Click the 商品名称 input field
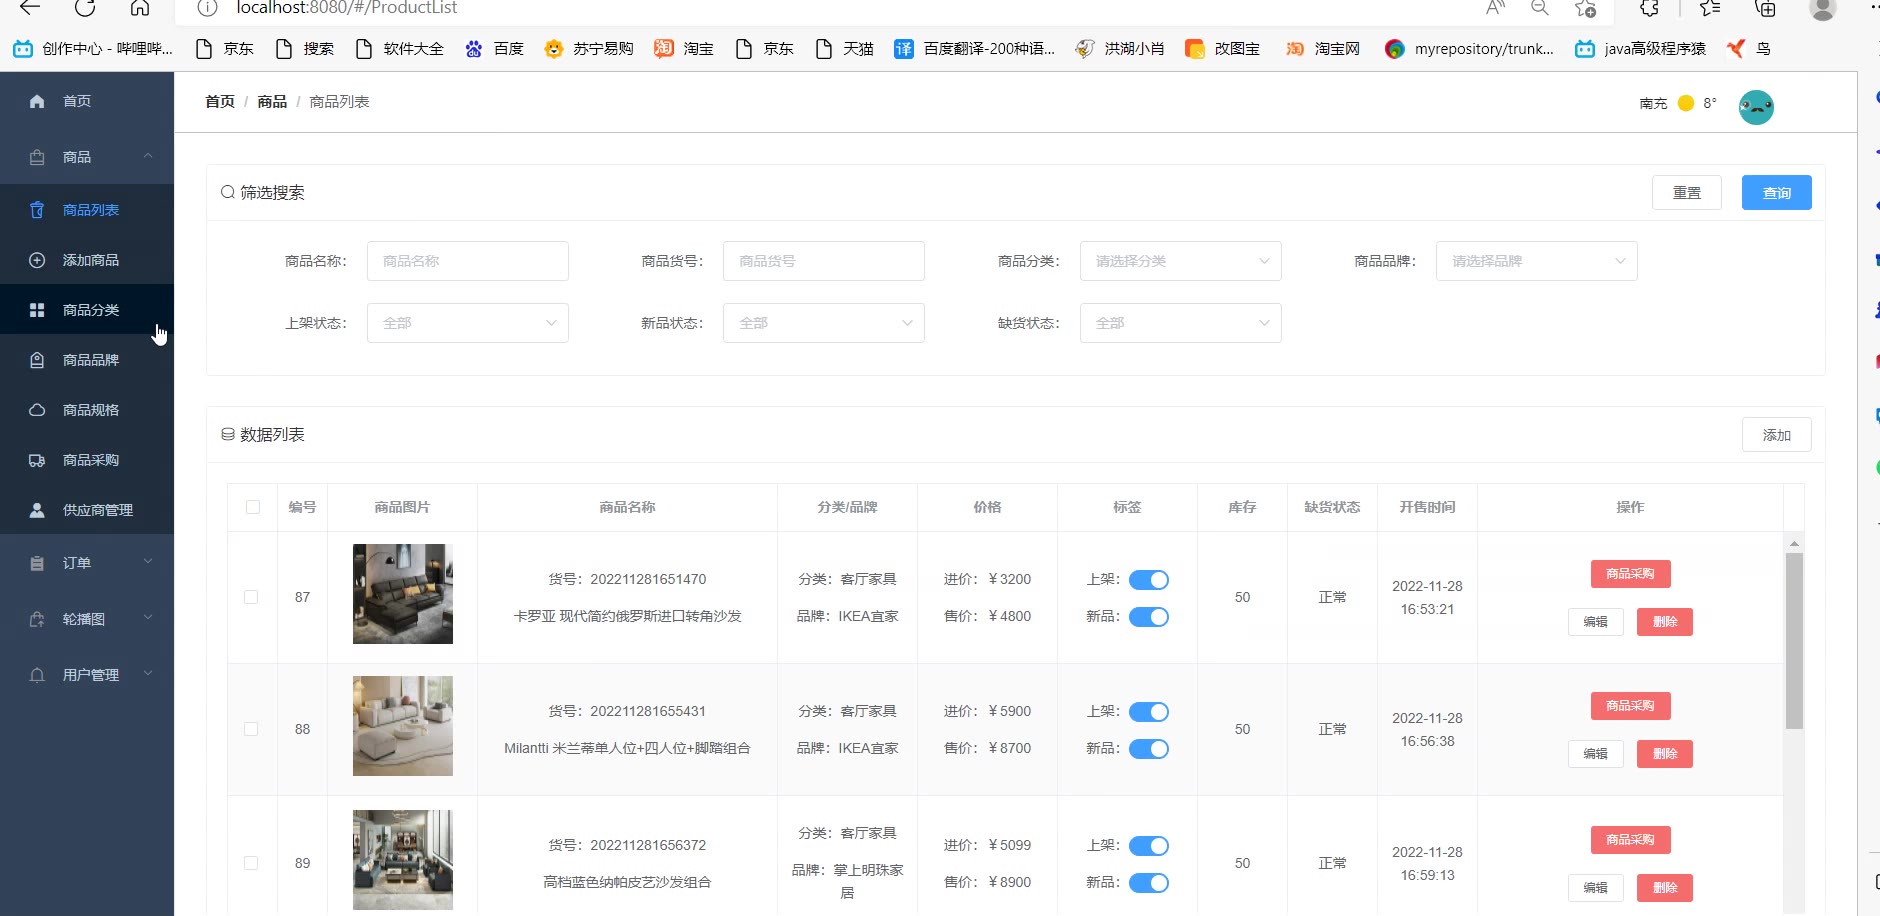 [x=467, y=261]
